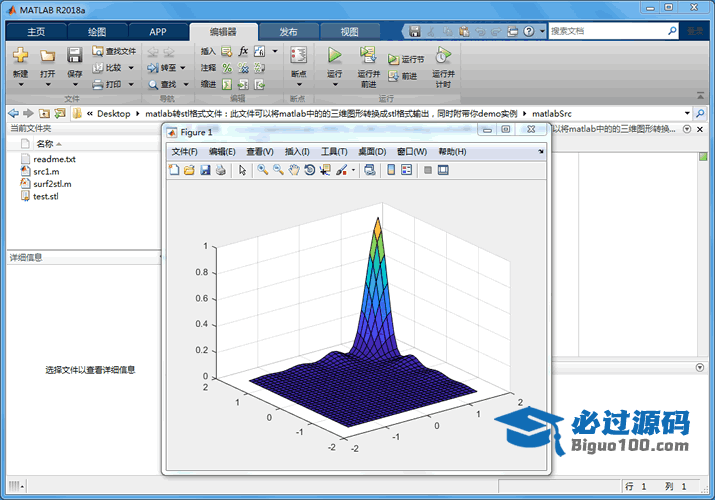
Task: Open the address bar path dropdown
Action: [687, 113]
